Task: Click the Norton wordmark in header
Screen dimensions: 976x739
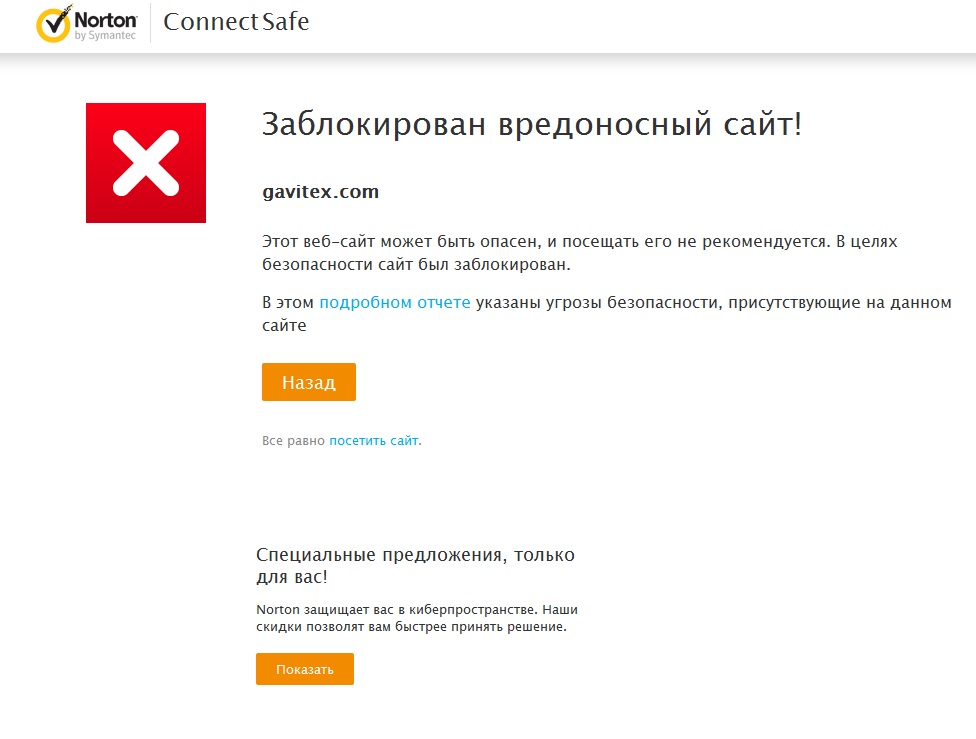Action: (x=105, y=18)
